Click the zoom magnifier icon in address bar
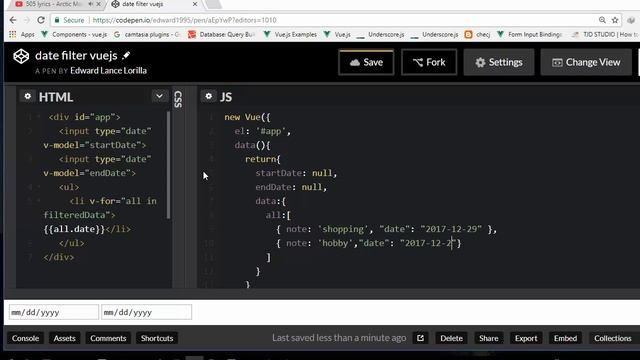Screen dimensions: 640x360 [602, 20]
